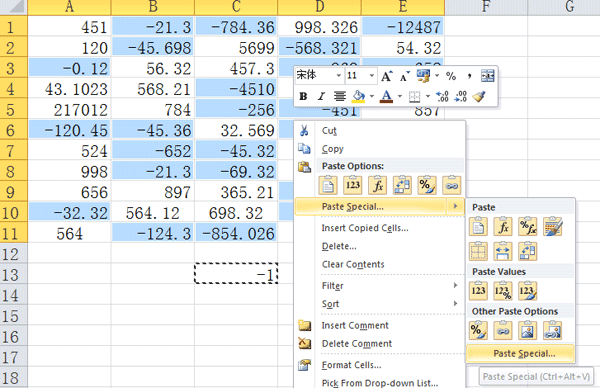Apply Percent Style in mini toolbar
Screen dimensions: 600x388
[451, 76]
